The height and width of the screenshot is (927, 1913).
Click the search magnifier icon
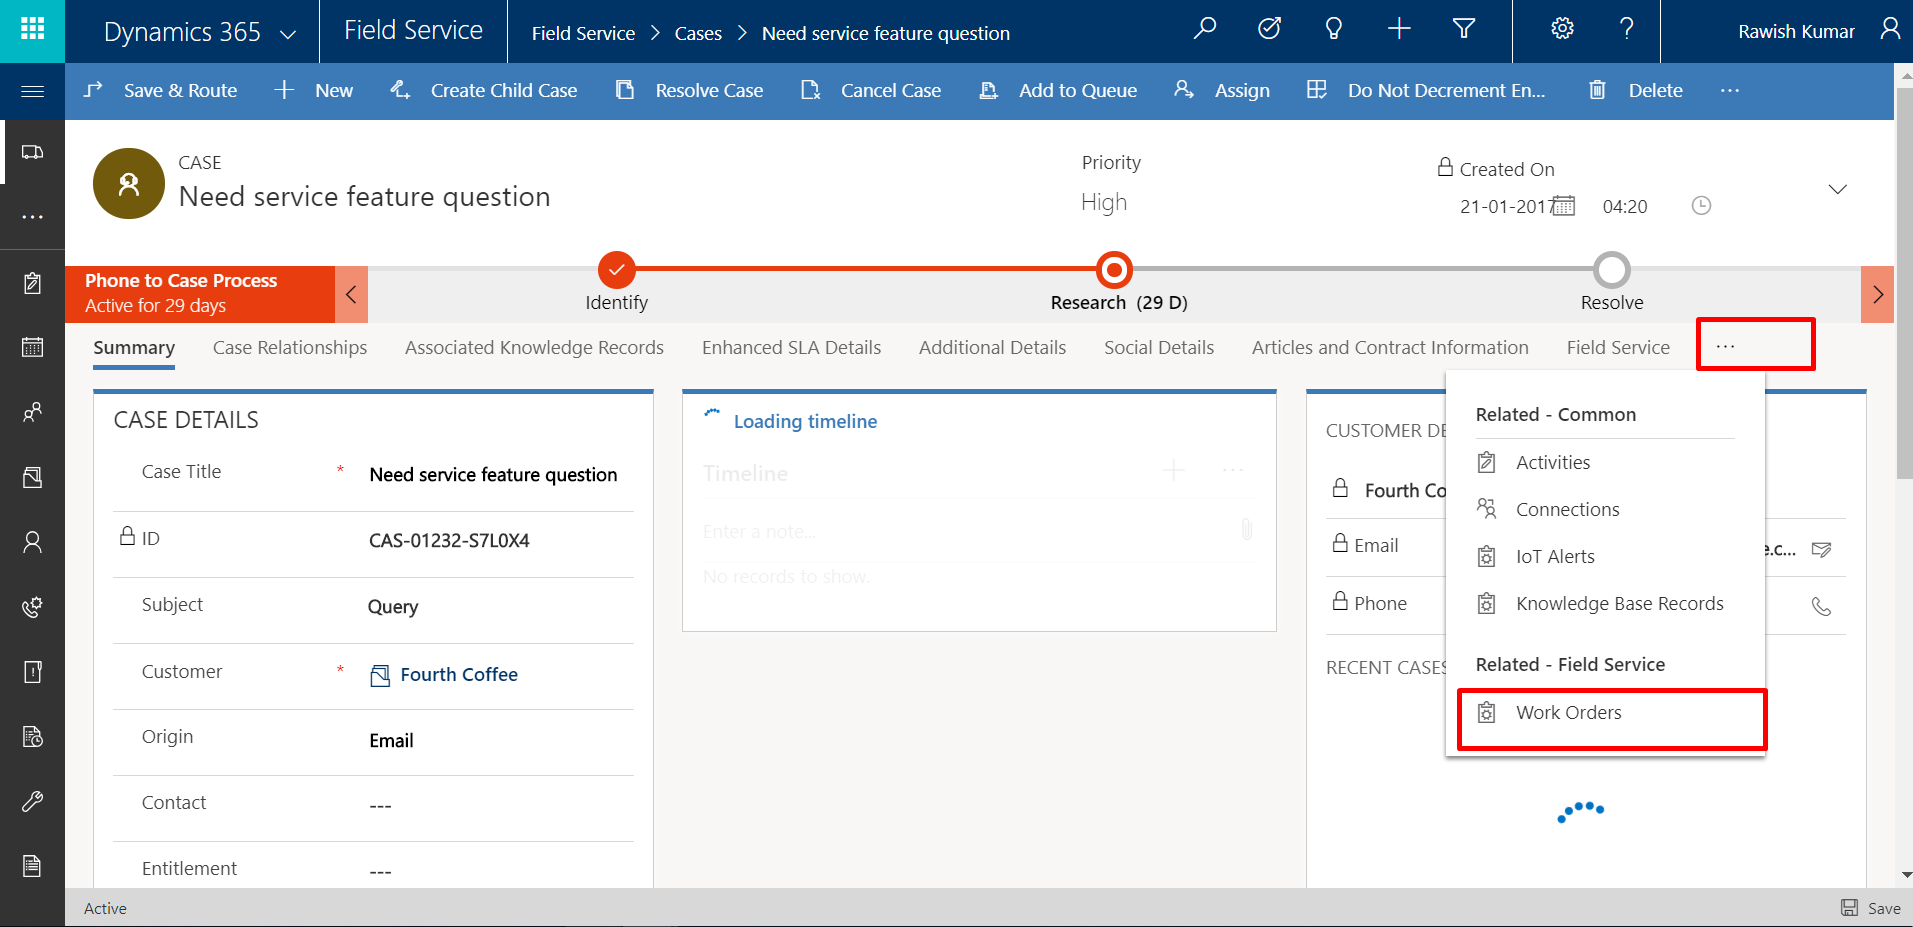[1205, 29]
